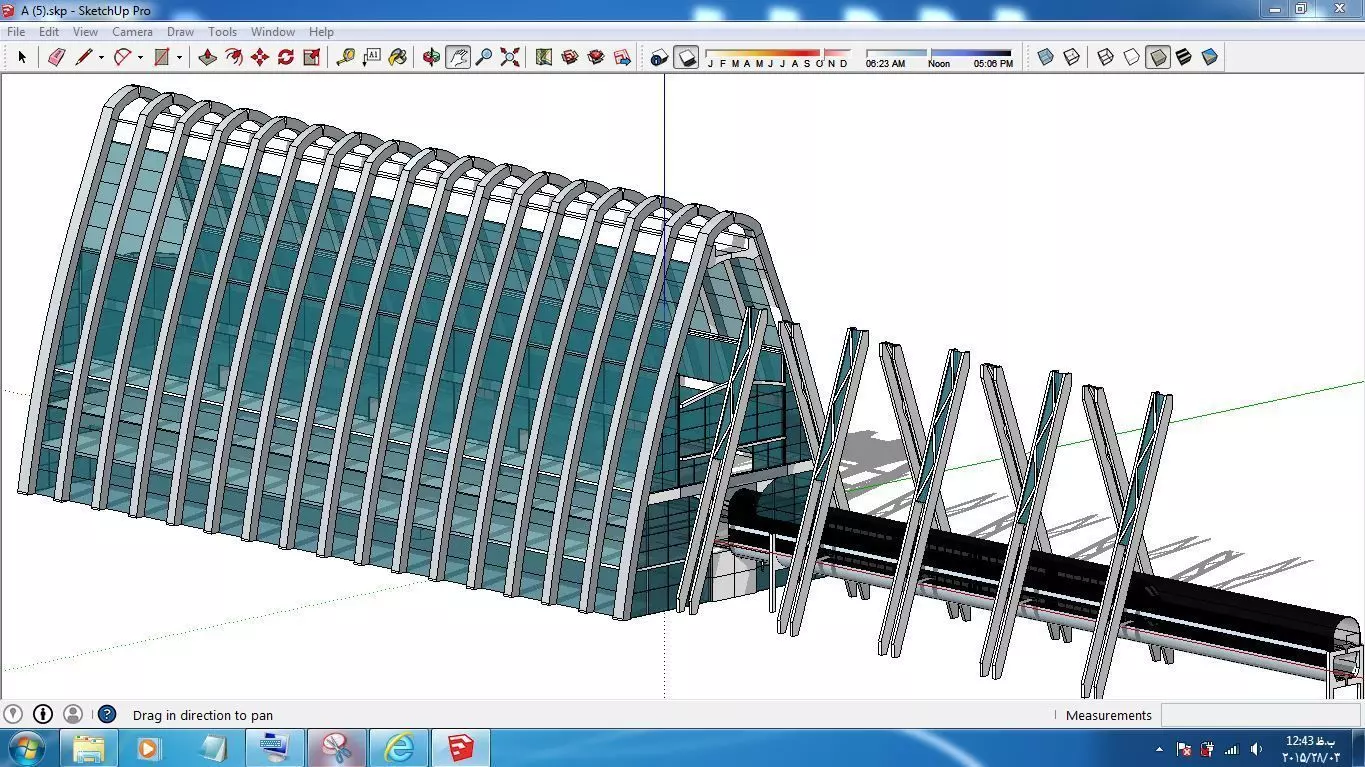This screenshot has width=1365, height=767.
Task: Select the Orbit tool
Action: 431,57
